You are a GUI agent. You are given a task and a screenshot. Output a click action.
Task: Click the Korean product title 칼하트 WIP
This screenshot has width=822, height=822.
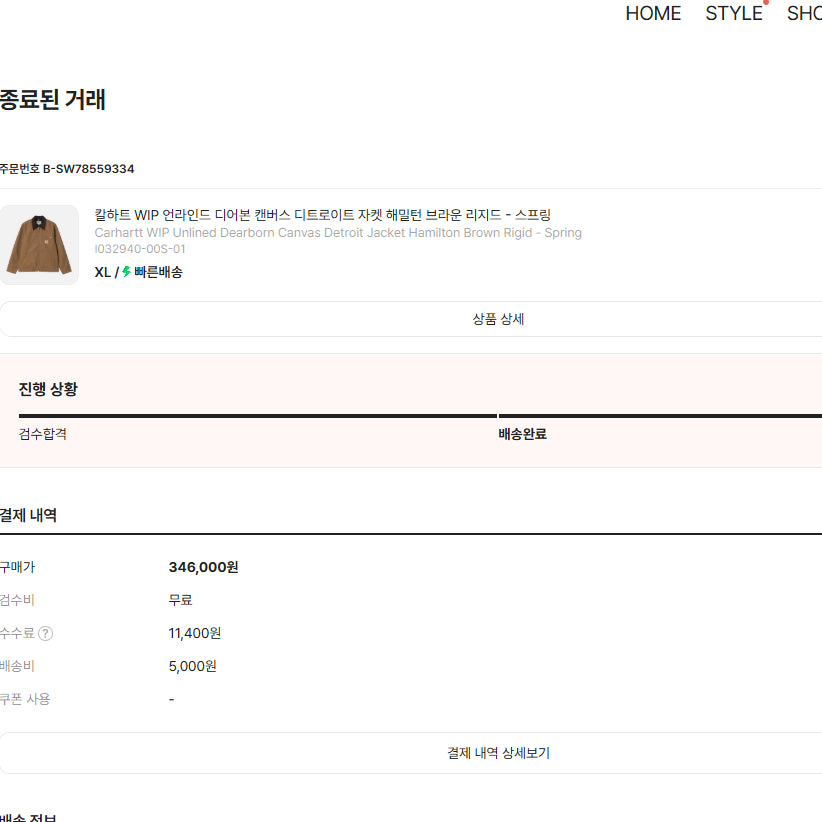(322, 215)
